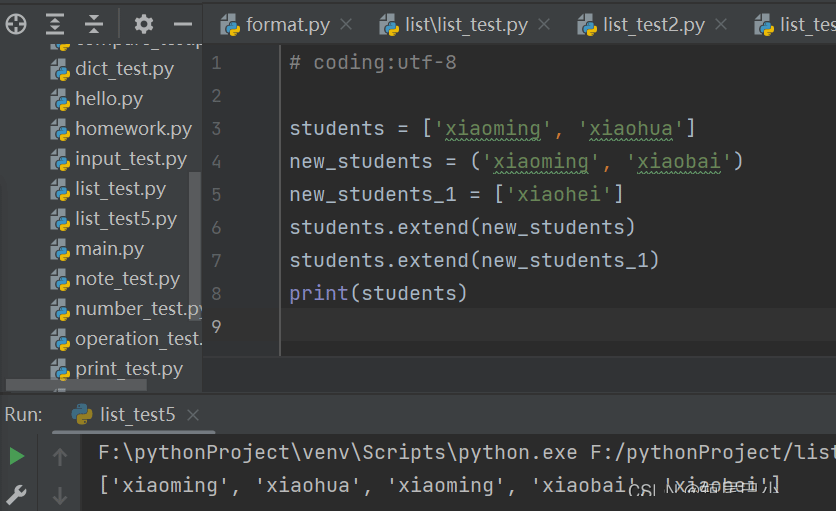The image size is (836, 511).
Task: Select main.py in project tree
Action: (x=109, y=249)
